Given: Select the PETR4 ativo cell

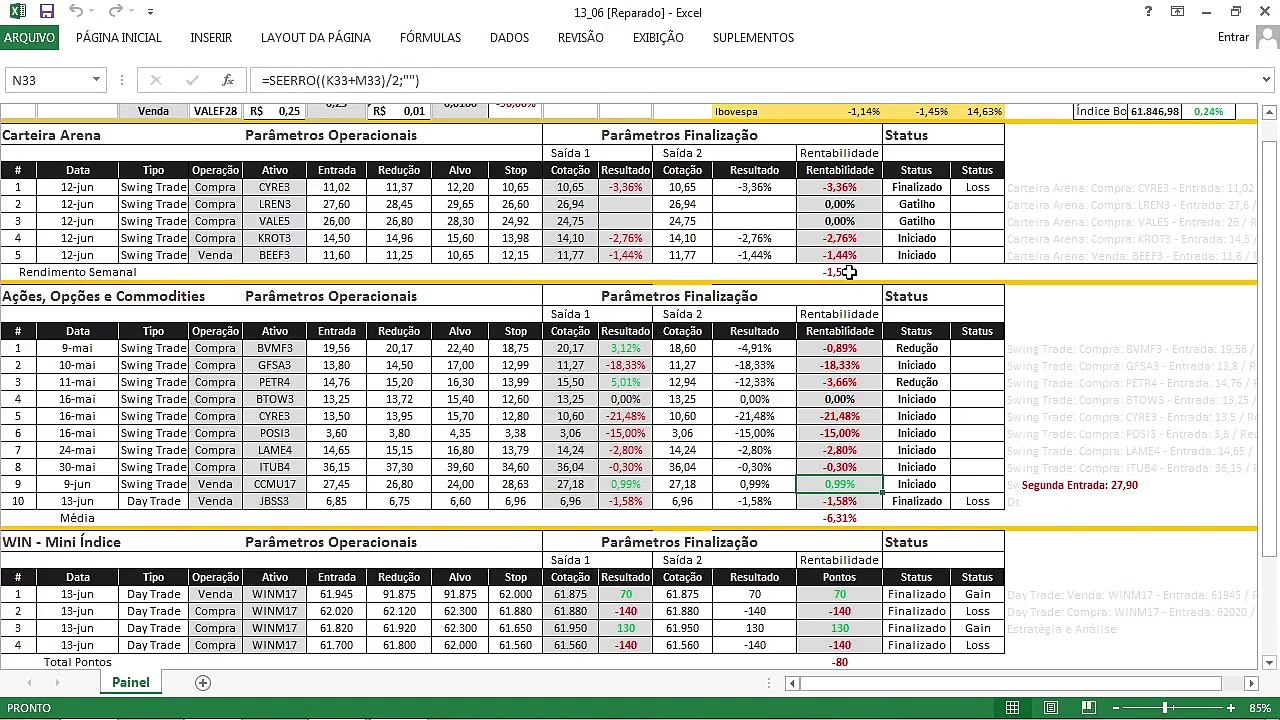Looking at the screenshot, I should (274, 382).
